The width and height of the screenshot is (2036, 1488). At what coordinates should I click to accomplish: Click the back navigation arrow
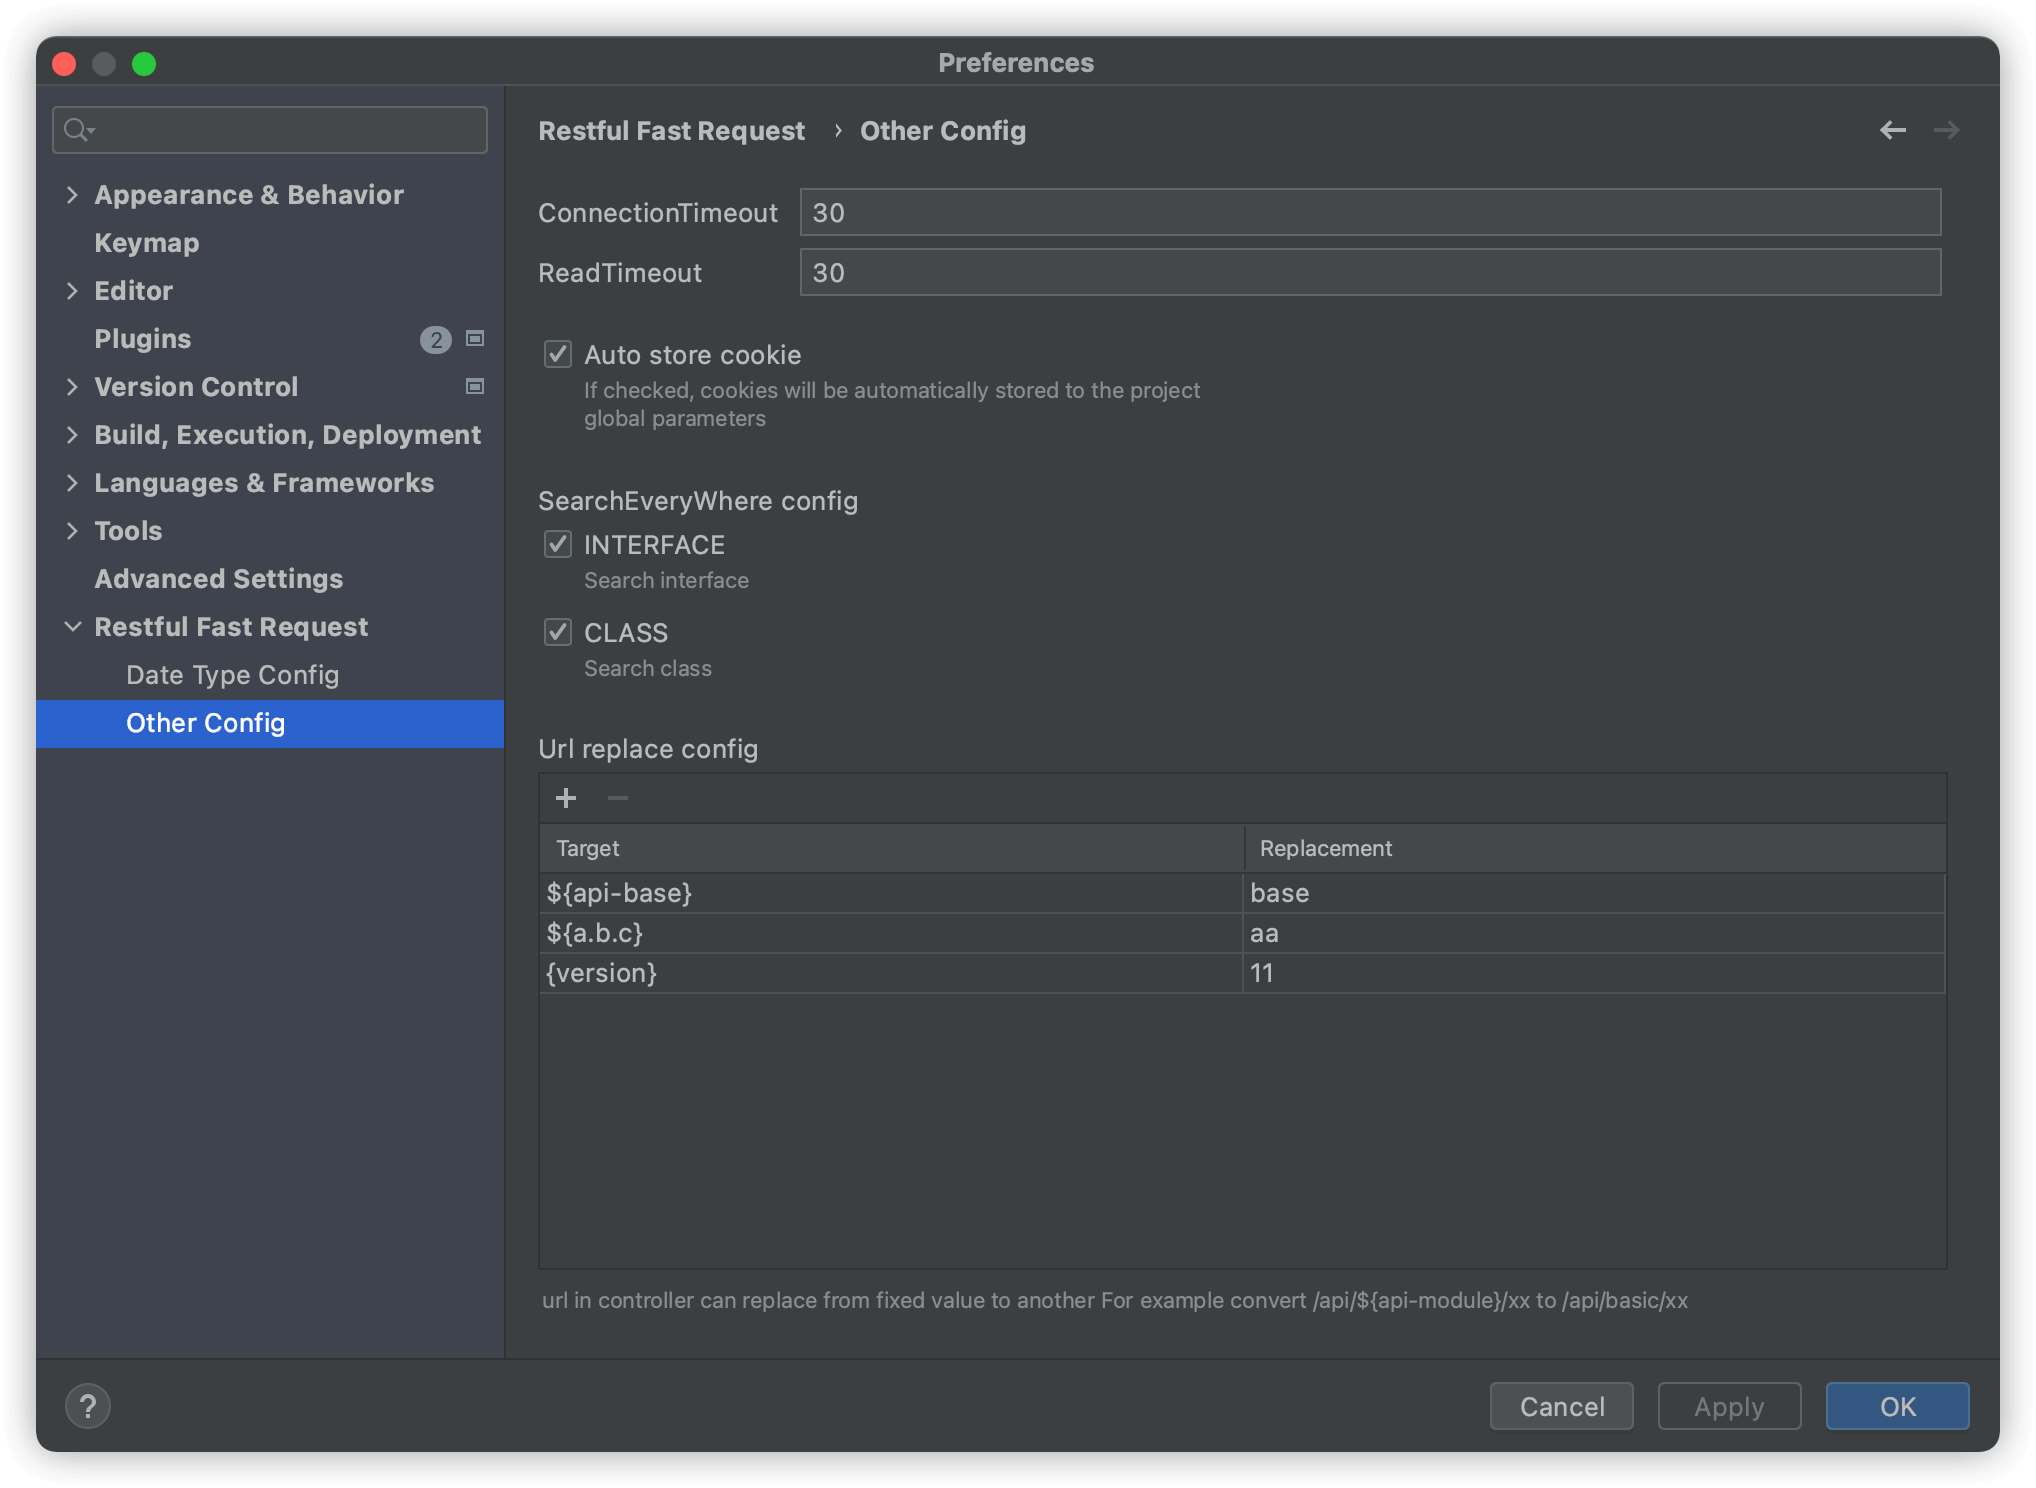tap(1892, 130)
